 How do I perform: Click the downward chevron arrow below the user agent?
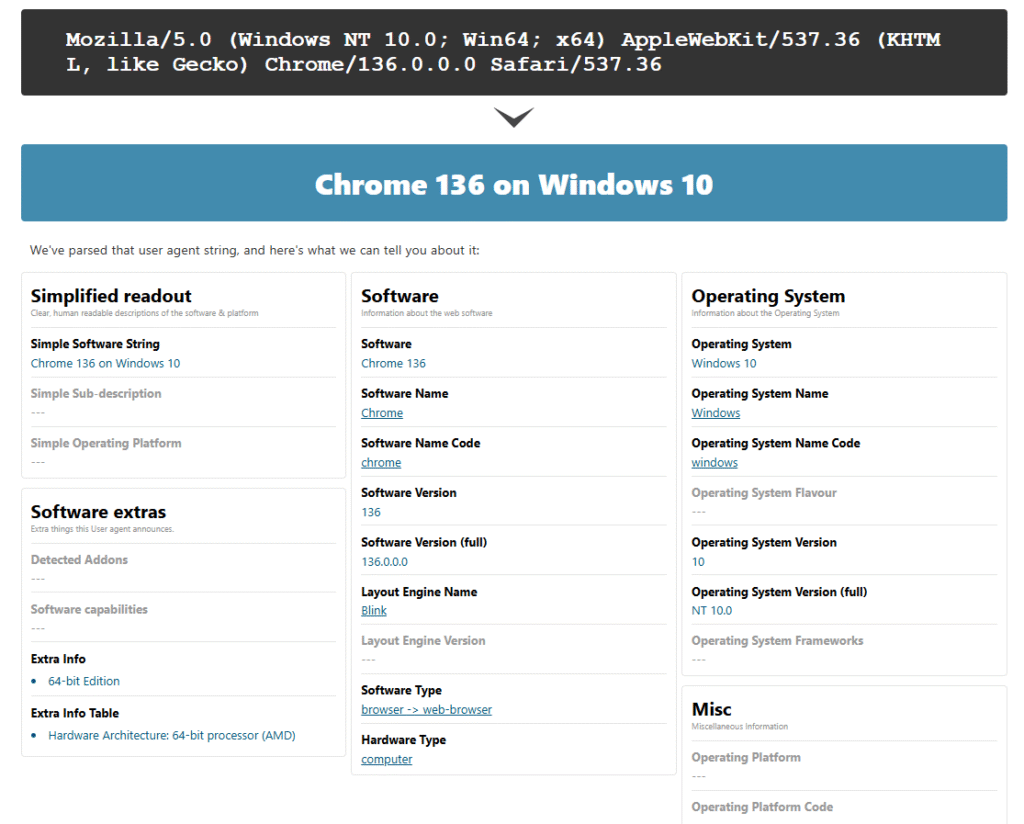pos(514,118)
